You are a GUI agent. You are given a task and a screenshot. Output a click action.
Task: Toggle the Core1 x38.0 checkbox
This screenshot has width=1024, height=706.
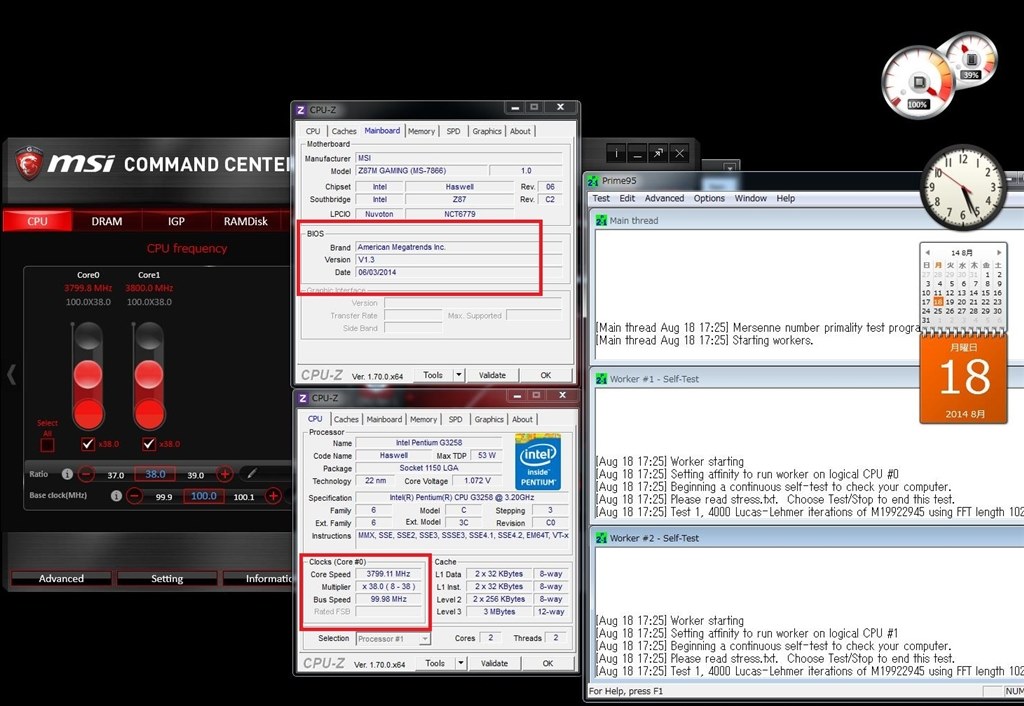[149, 445]
